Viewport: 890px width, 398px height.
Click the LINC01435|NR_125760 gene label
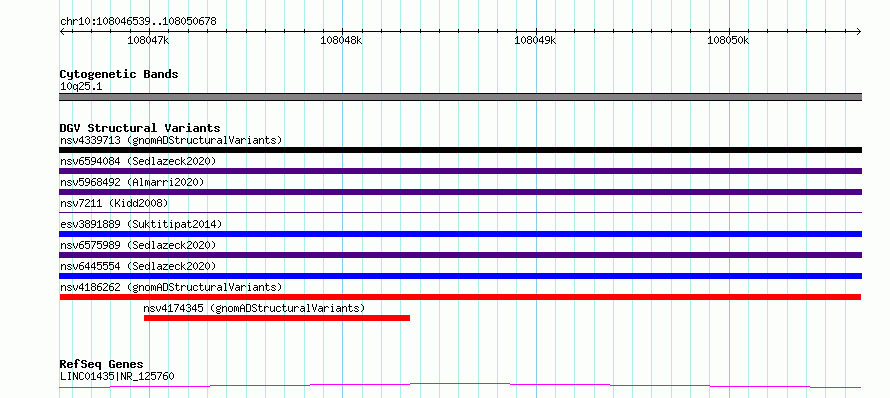[x=117, y=376]
